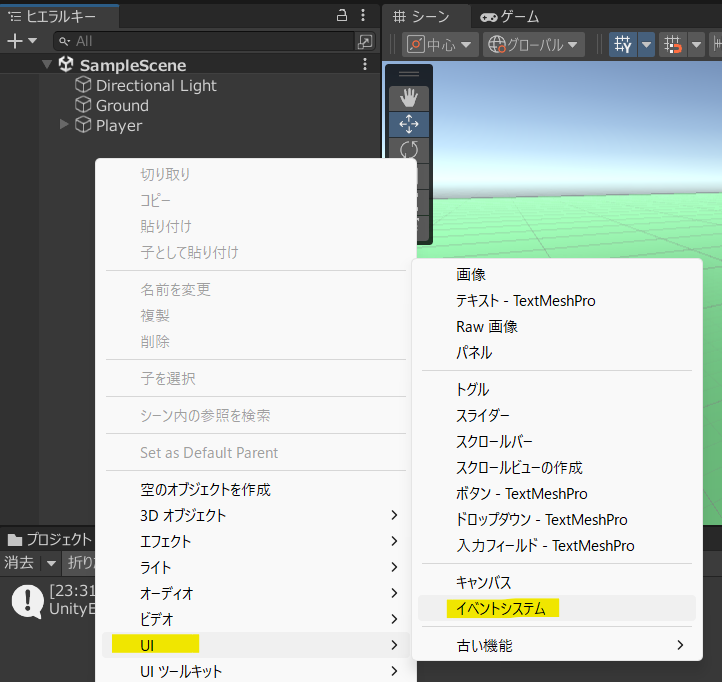Click the cube icon of Directional Light
722x682 pixels.
coord(83,85)
